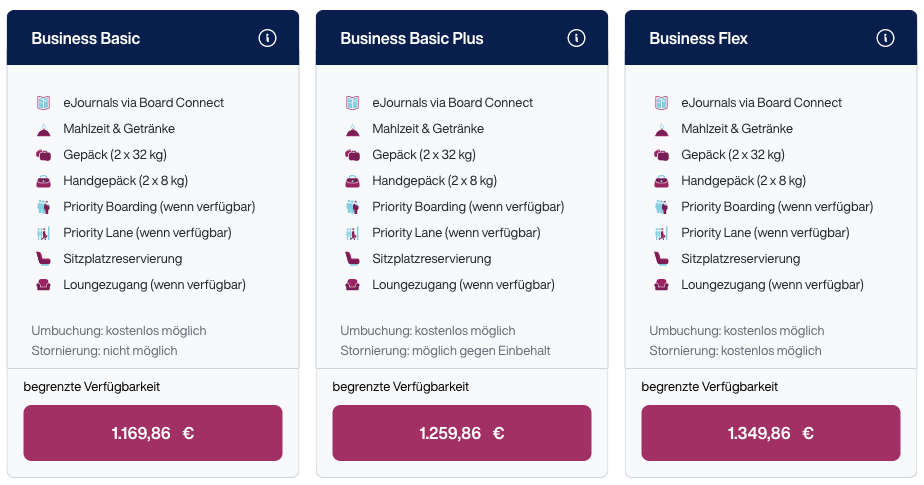
Task: Click Priority Boarding icon in Business Flex card
Action: pyautogui.click(x=661, y=207)
